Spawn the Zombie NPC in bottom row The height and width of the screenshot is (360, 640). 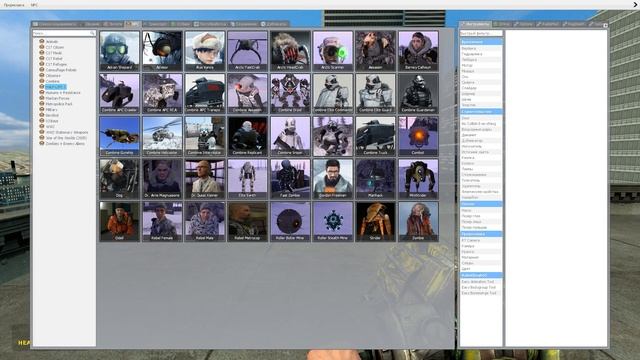pos(418,221)
